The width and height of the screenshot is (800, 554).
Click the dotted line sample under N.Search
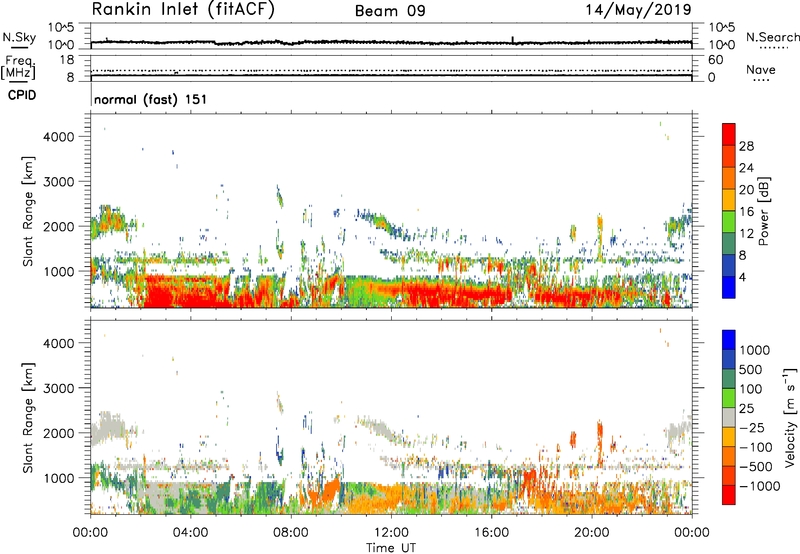pyautogui.click(x=774, y=48)
